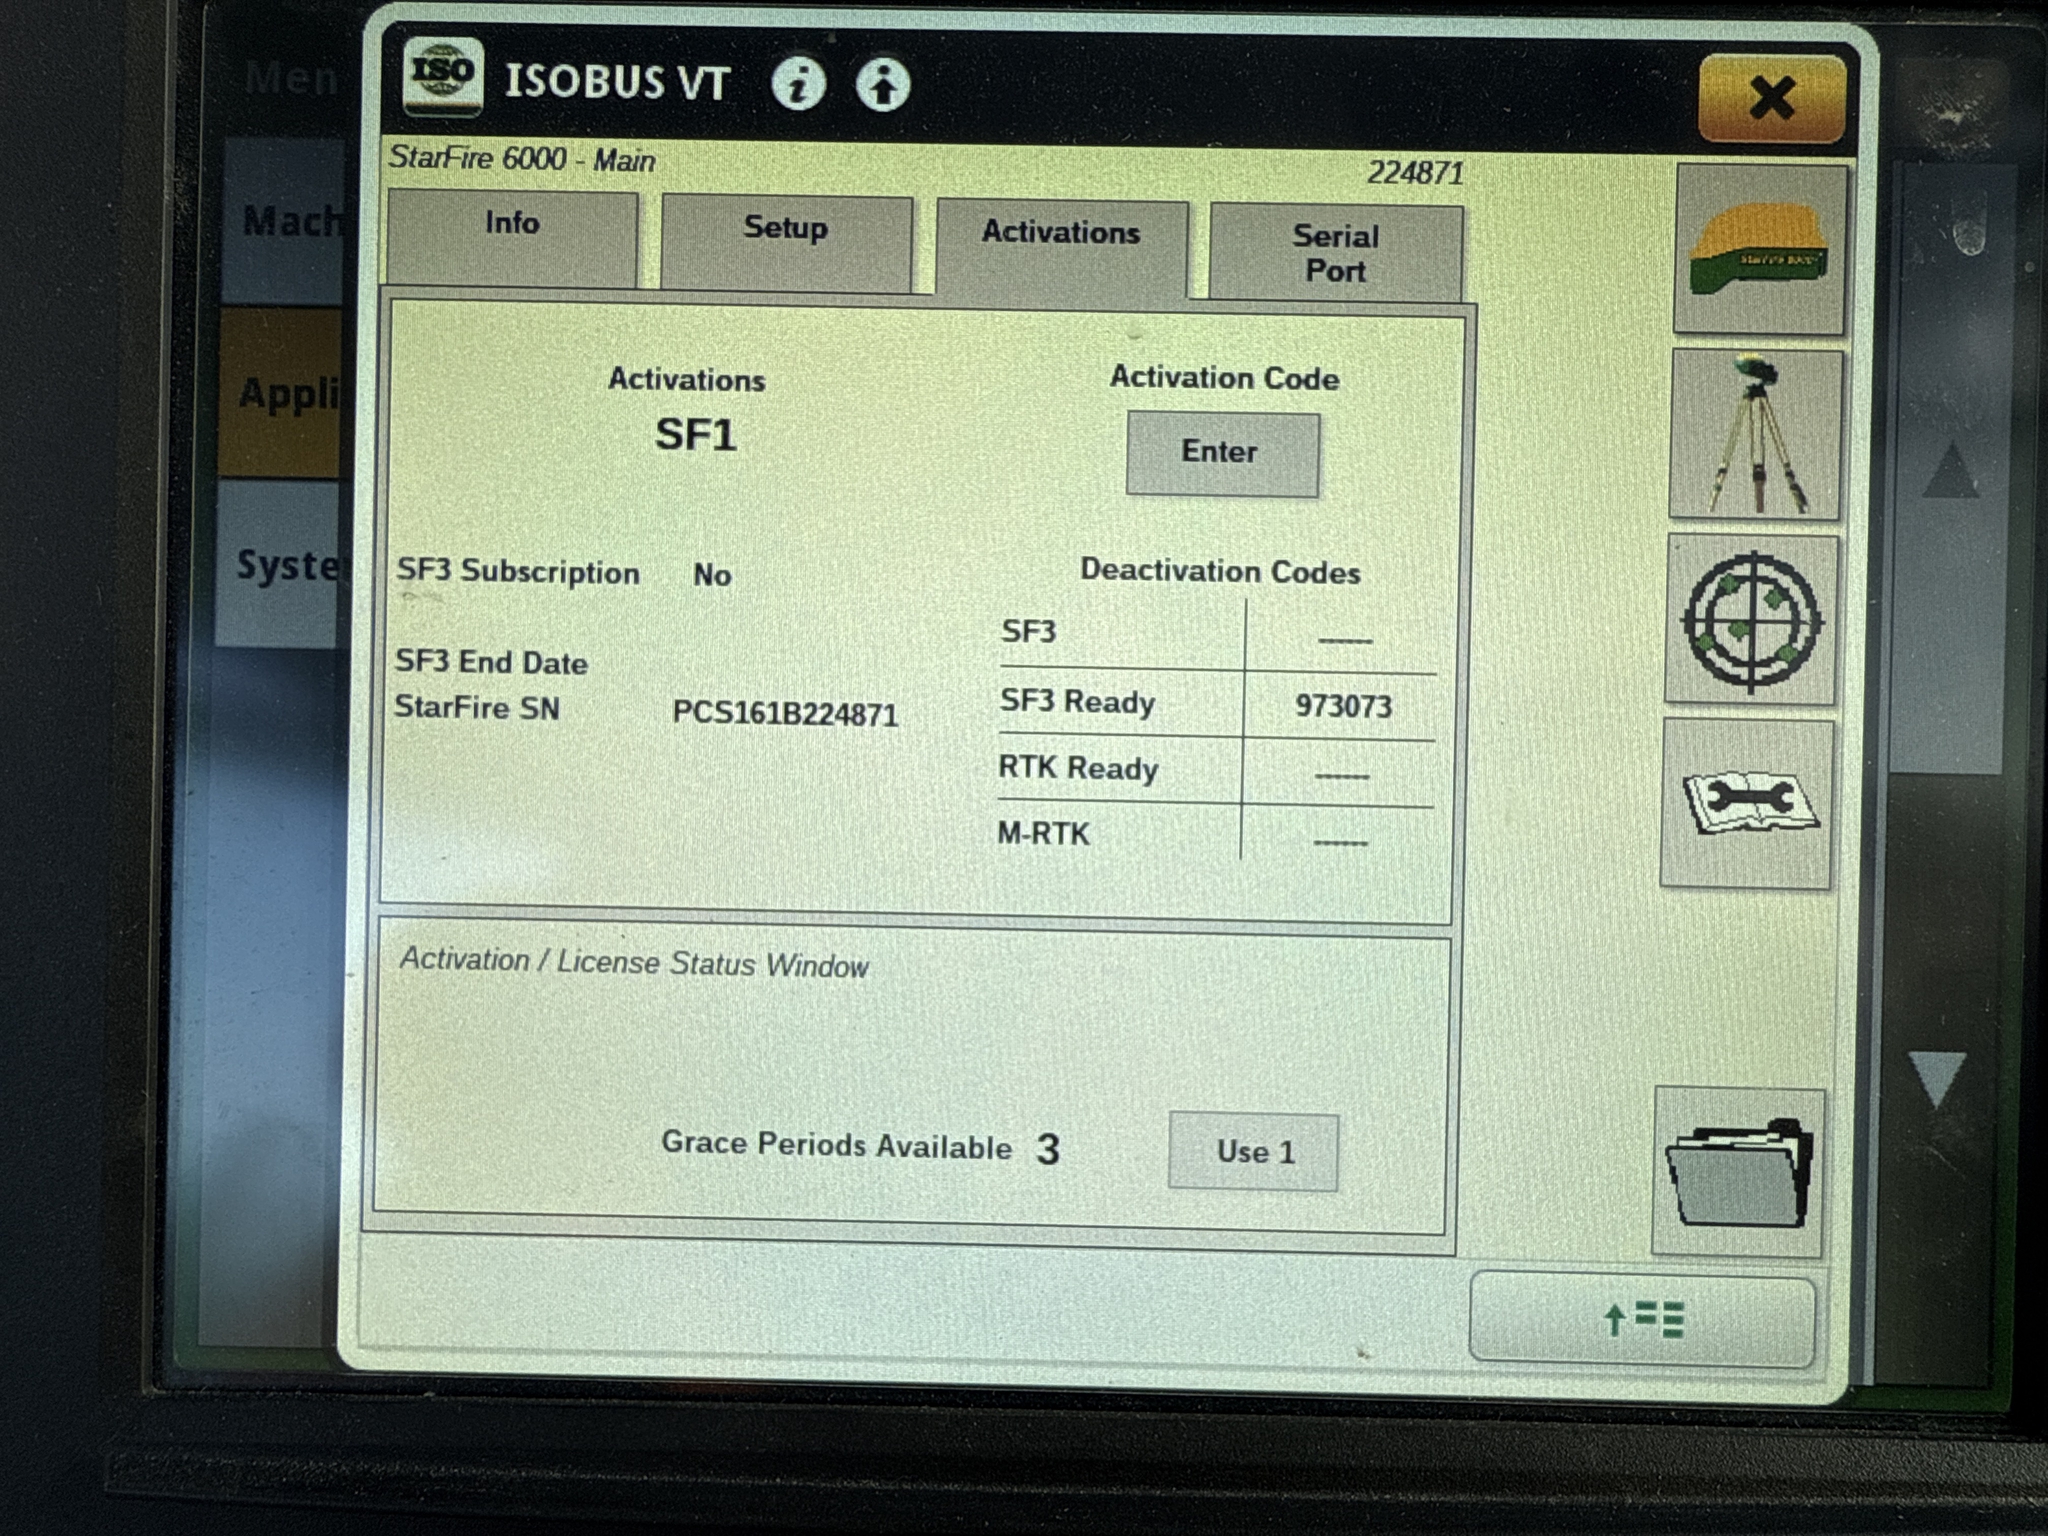Click the 'StarFire 6000 - Main' title
This screenshot has height=1536, width=2048.
coord(522,159)
